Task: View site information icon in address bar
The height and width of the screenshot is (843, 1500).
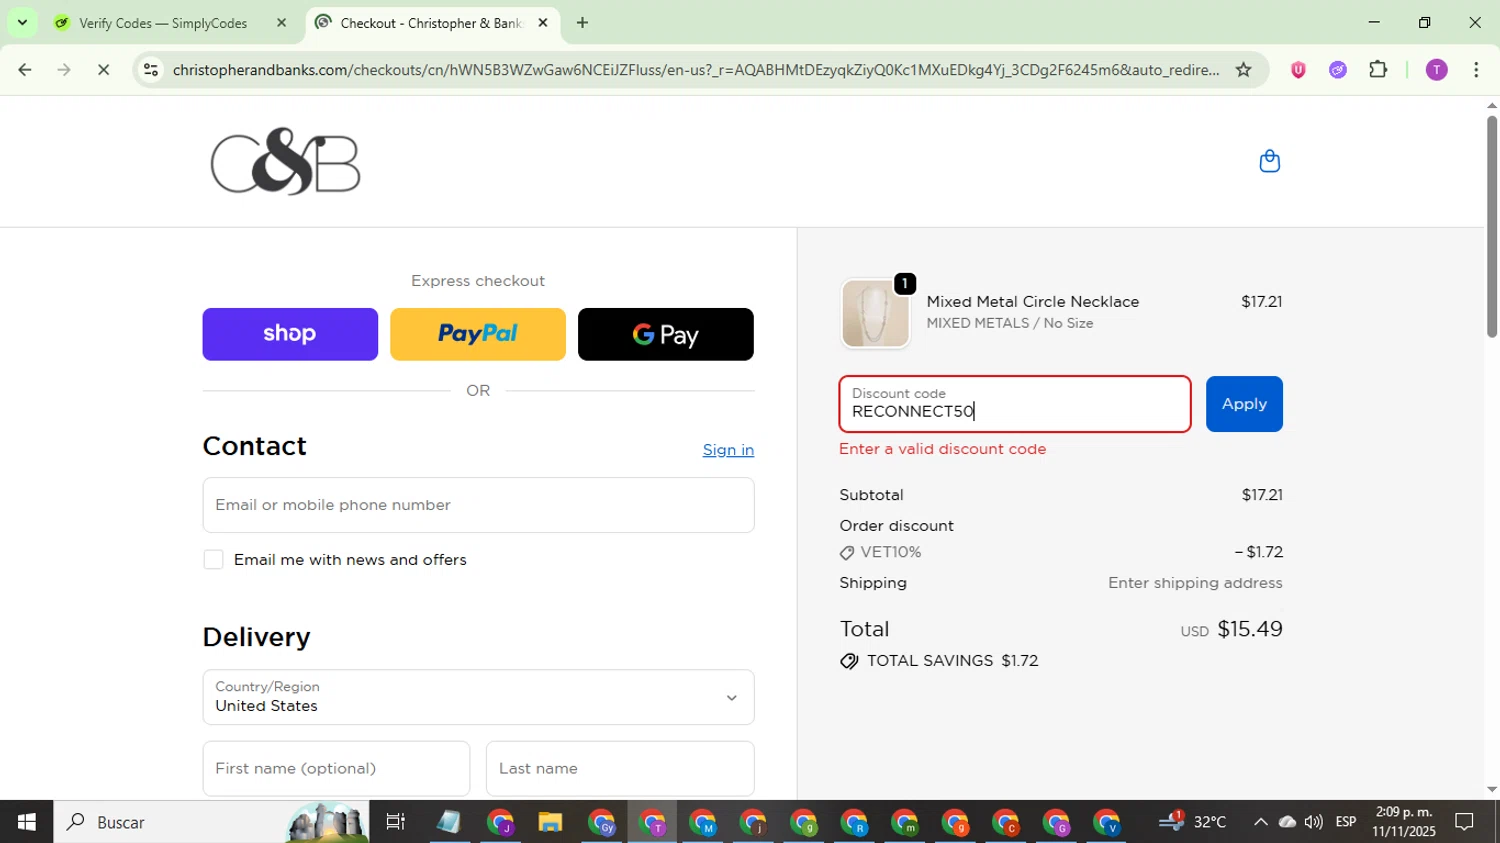Action: [151, 70]
